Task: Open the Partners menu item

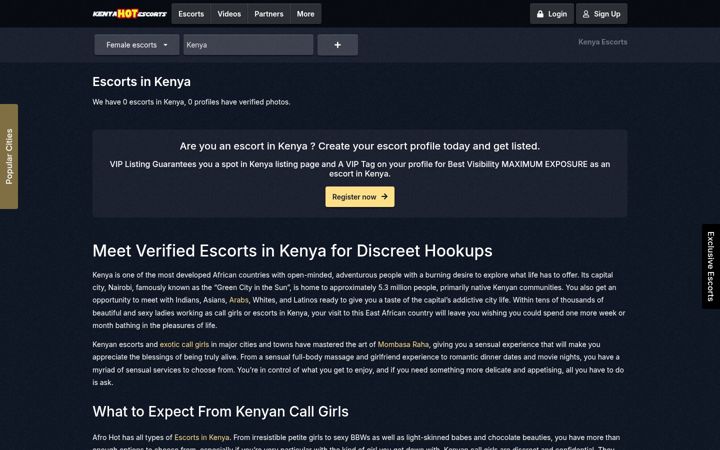Action: [269, 14]
